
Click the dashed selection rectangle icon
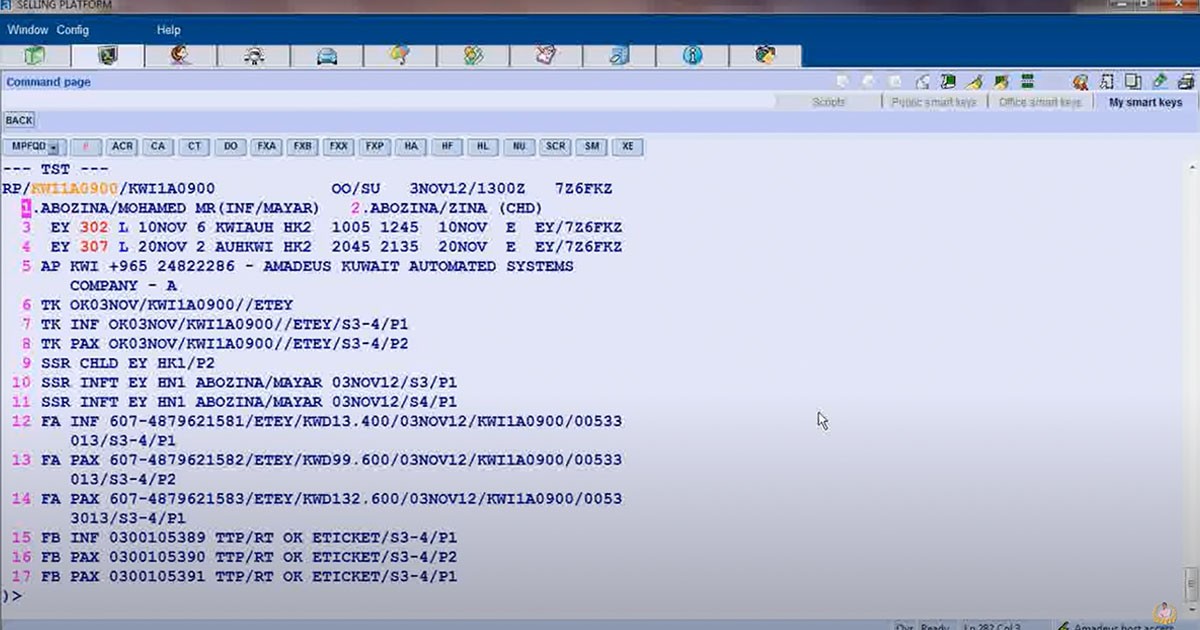pyautogui.click(x=1107, y=82)
